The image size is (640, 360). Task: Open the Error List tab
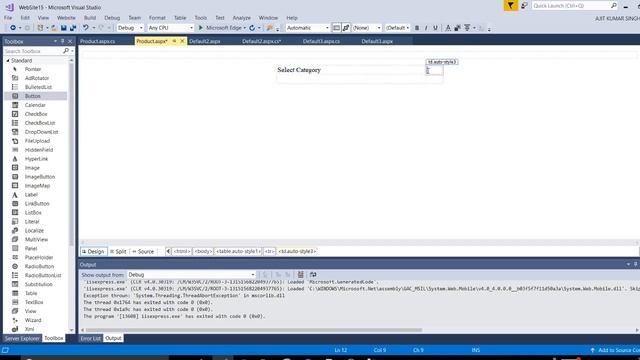(90, 338)
